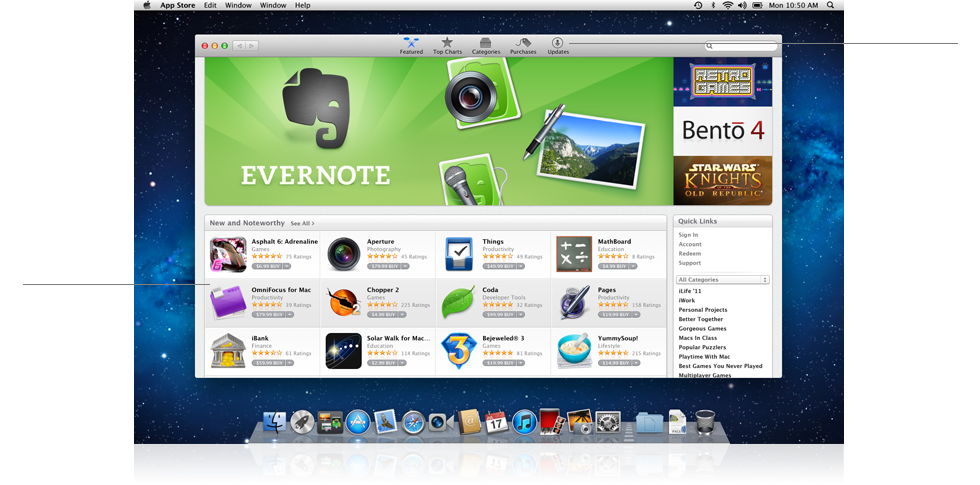Open Spotlight search in the menu bar
The height and width of the screenshot is (485, 980).
(x=830, y=5)
